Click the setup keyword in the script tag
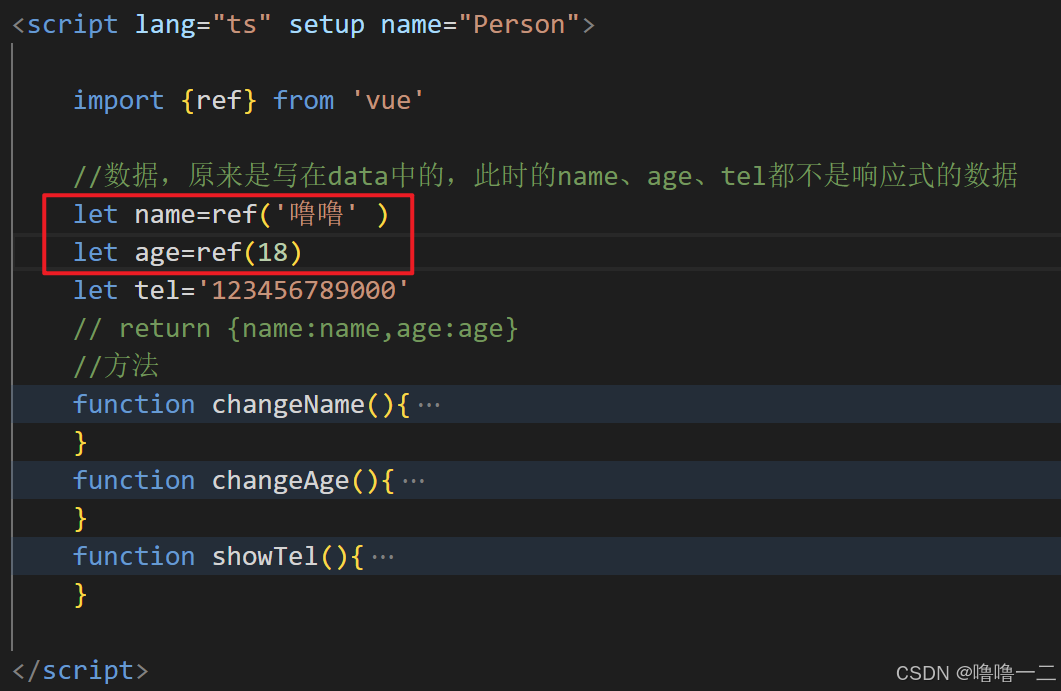Screen dimensions: 1061x691 point(327,23)
